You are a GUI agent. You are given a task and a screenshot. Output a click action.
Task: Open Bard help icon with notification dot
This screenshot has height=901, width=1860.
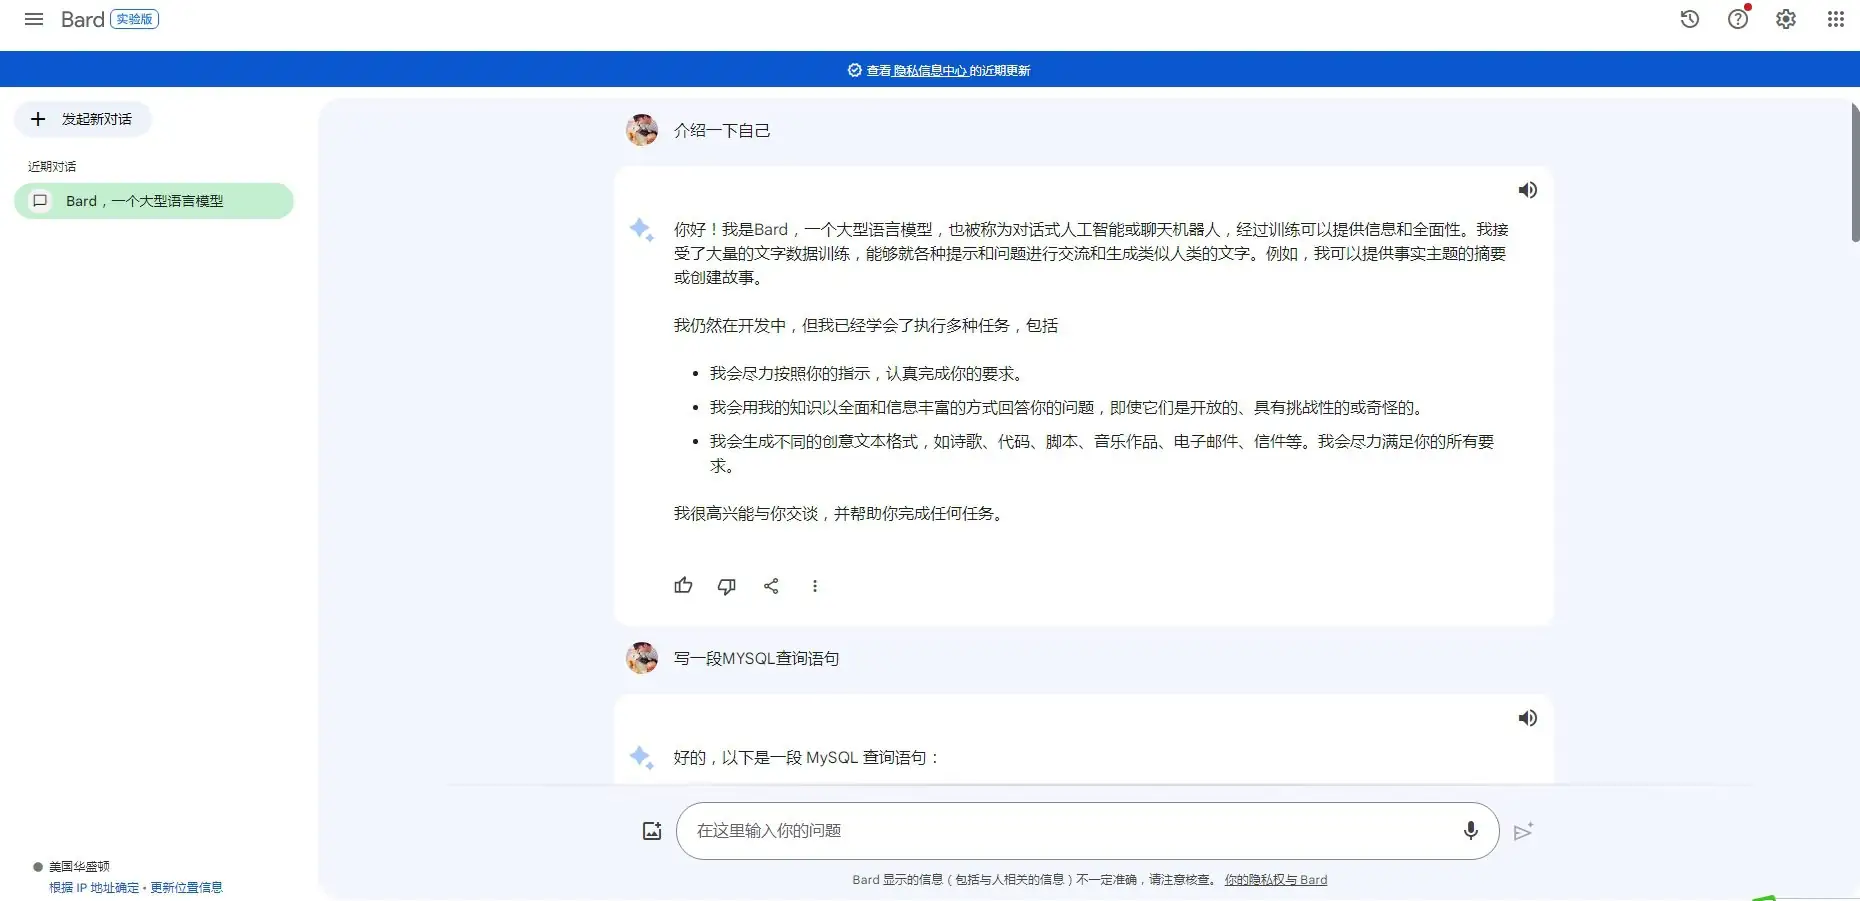(x=1738, y=19)
